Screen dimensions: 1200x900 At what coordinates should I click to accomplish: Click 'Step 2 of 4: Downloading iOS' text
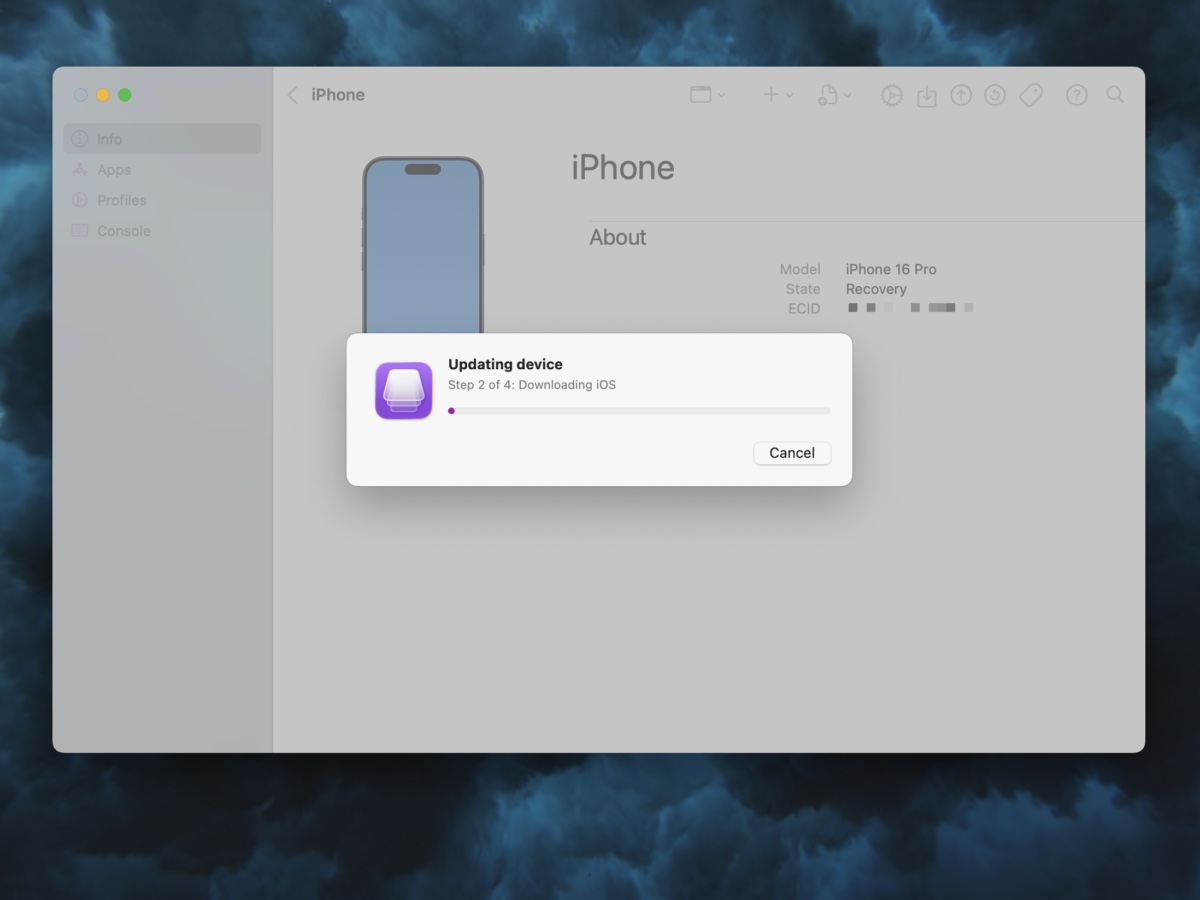[532, 385]
